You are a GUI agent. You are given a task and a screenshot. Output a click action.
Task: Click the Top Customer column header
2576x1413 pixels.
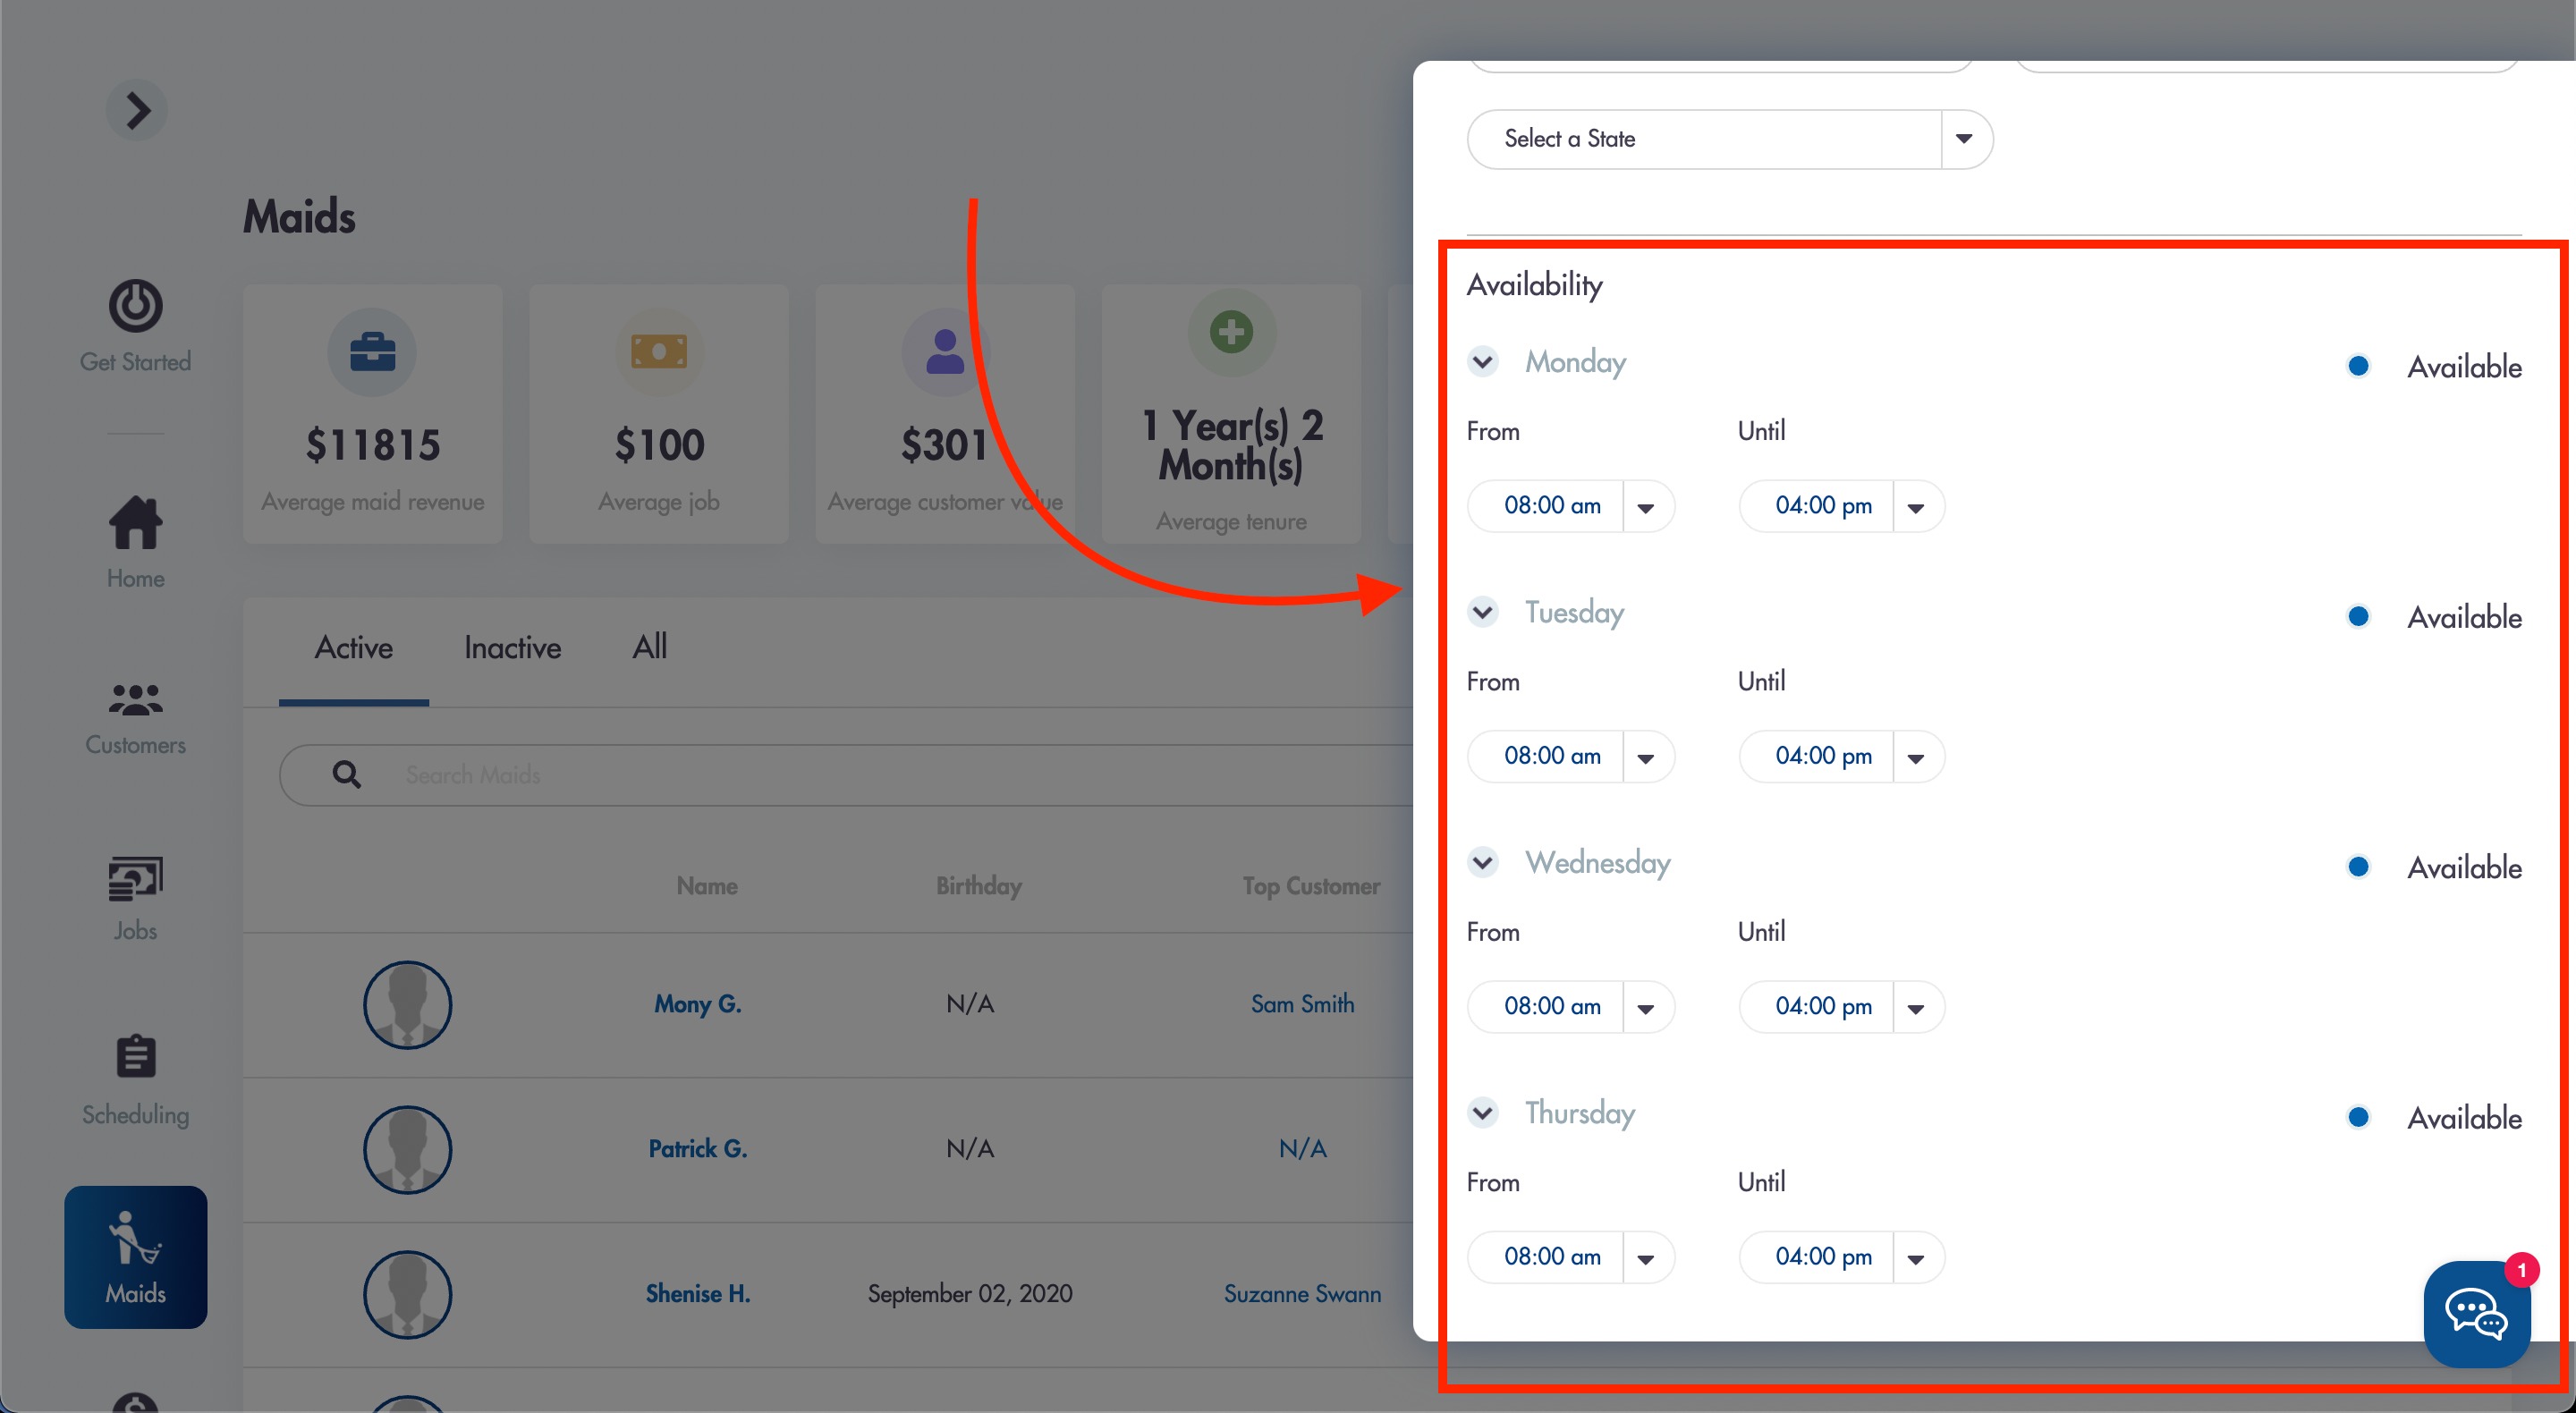[x=1311, y=886]
